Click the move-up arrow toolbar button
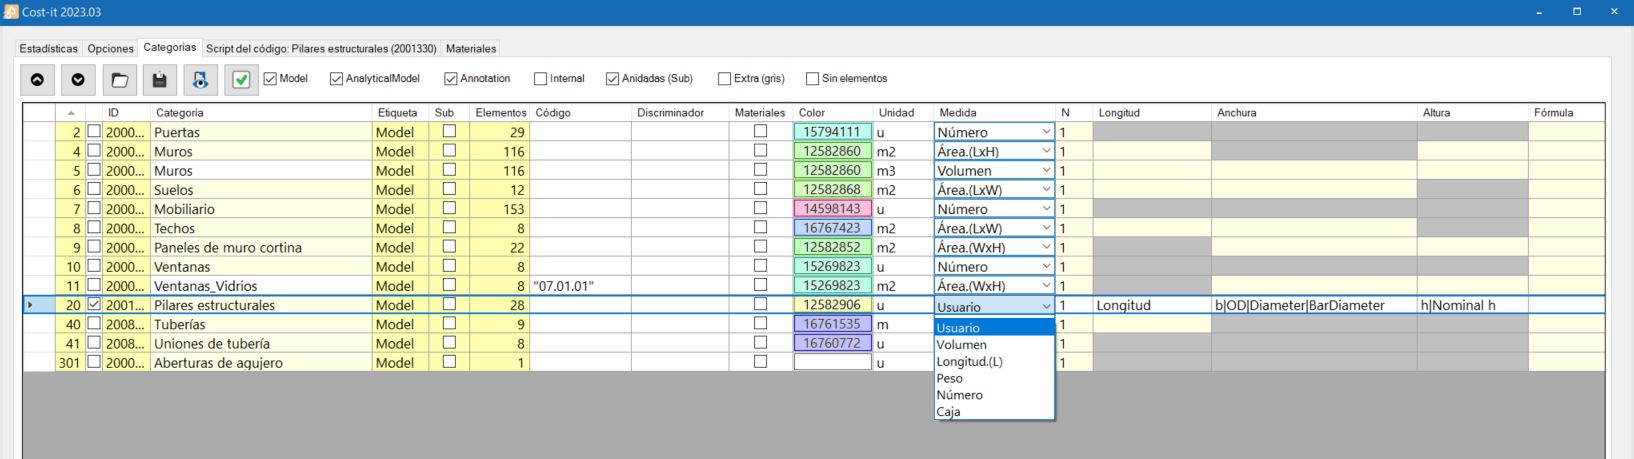The image size is (1634, 459). click(37, 80)
